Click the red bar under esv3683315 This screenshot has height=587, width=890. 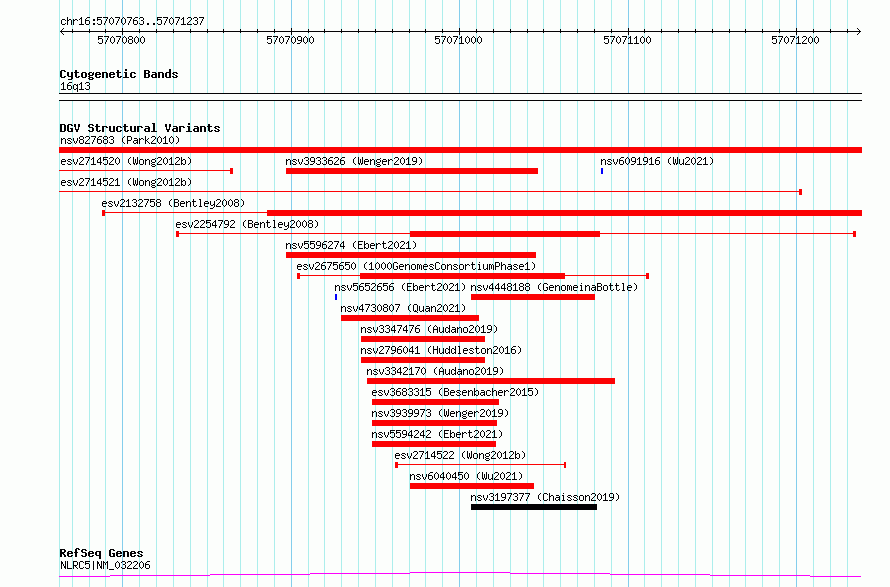(x=435, y=402)
